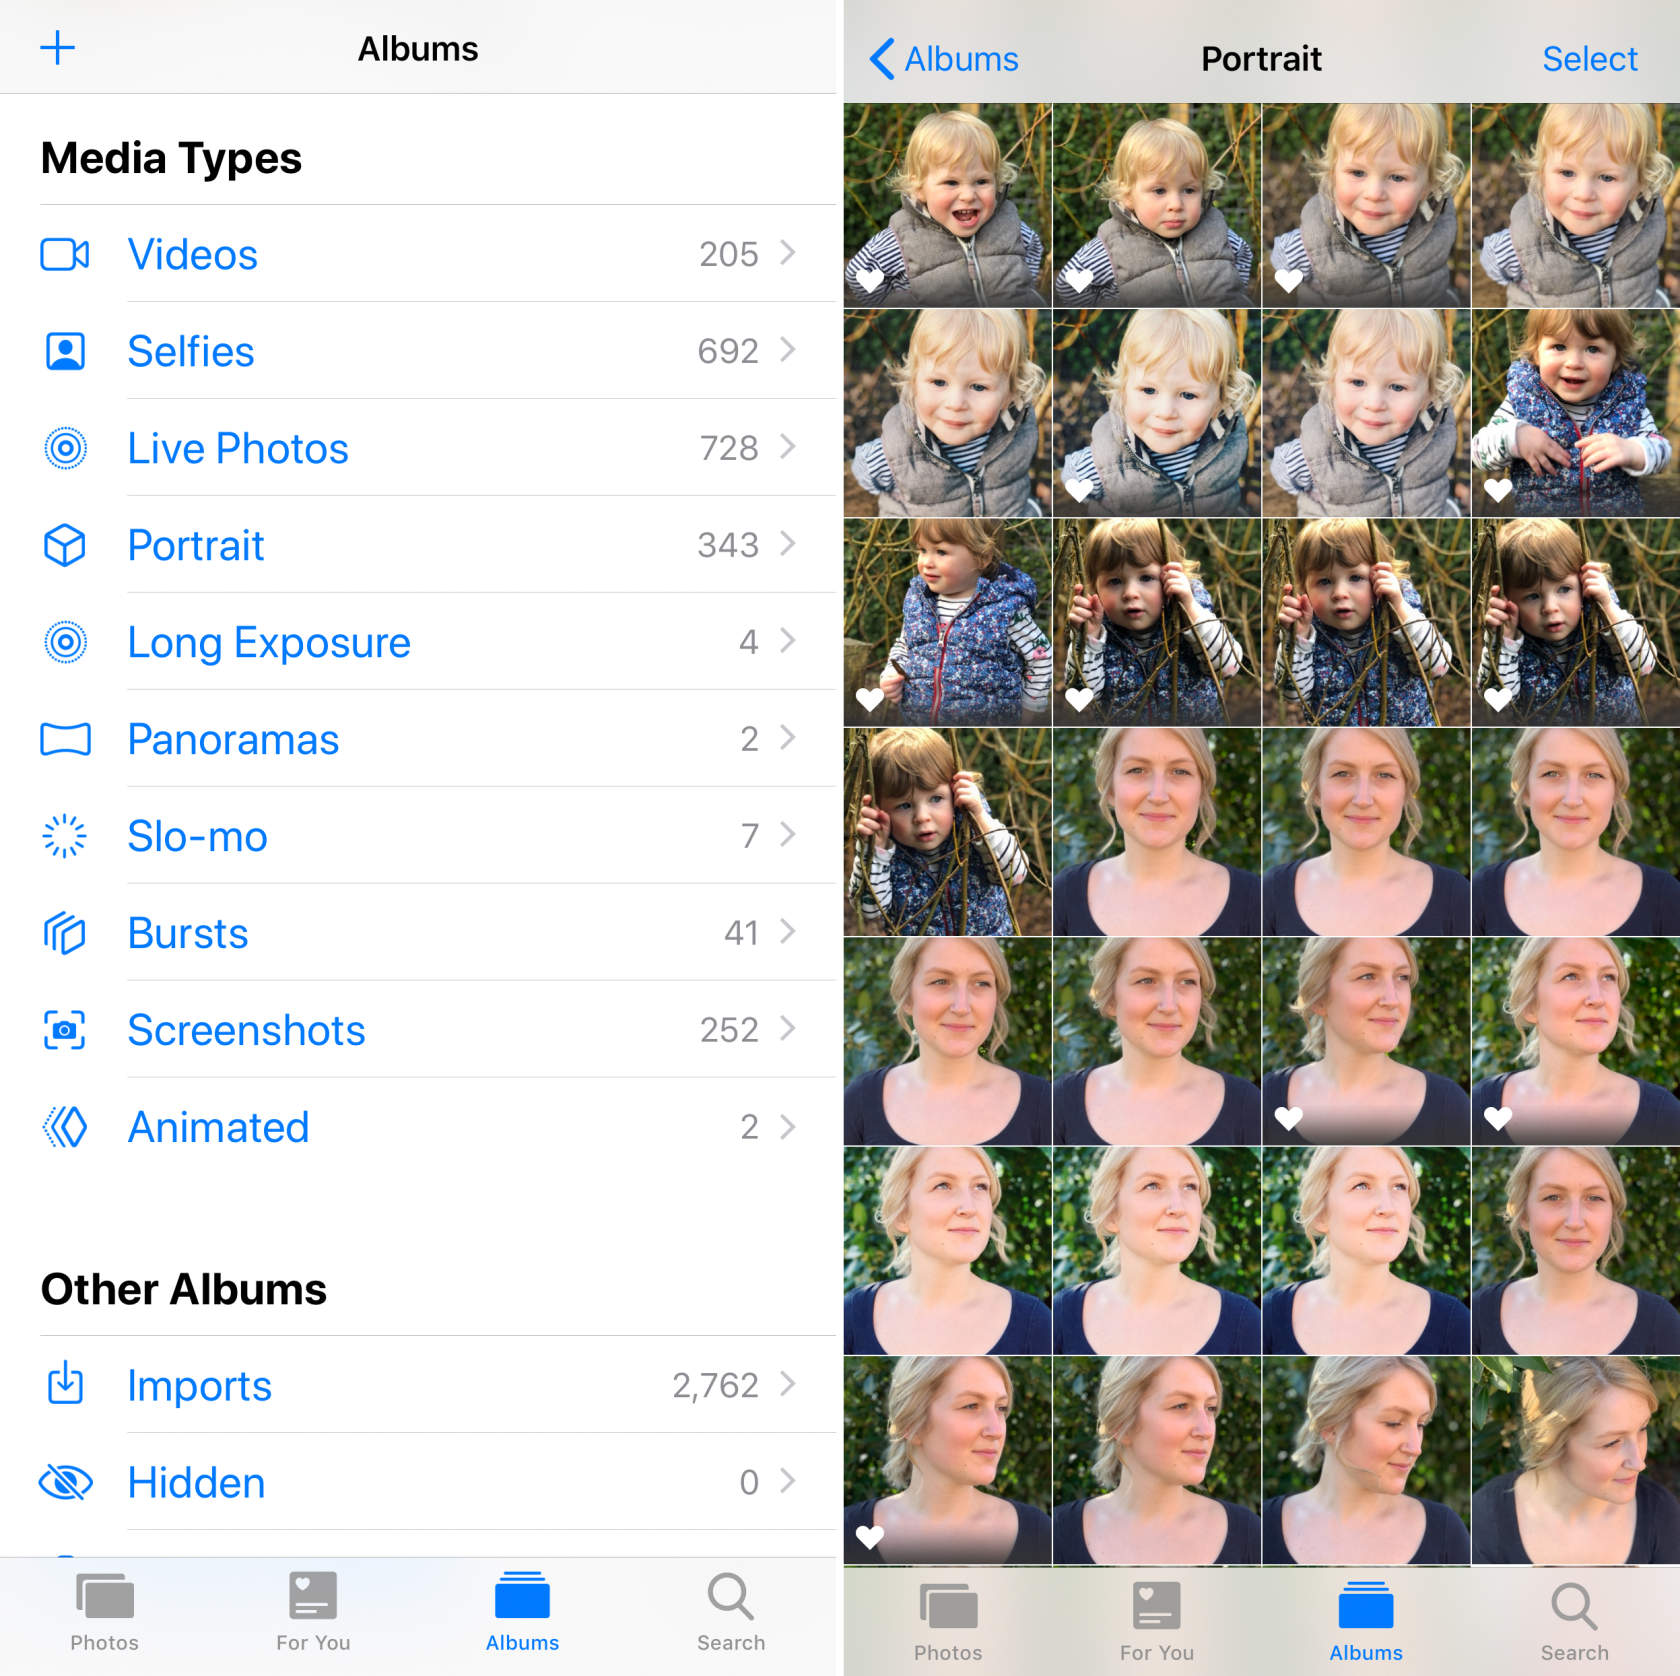Open the Search tab
The width and height of the screenshot is (1680, 1676).
[x=730, y=1610]
